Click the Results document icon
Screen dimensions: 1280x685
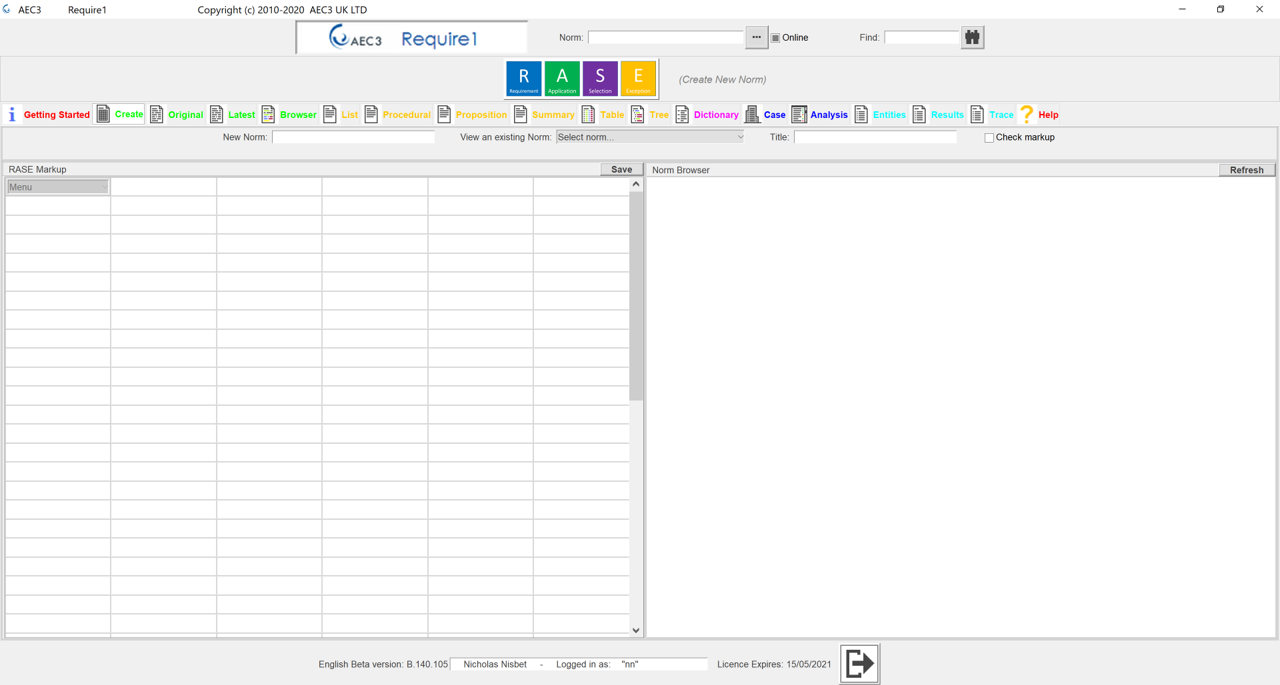point(919,115)
